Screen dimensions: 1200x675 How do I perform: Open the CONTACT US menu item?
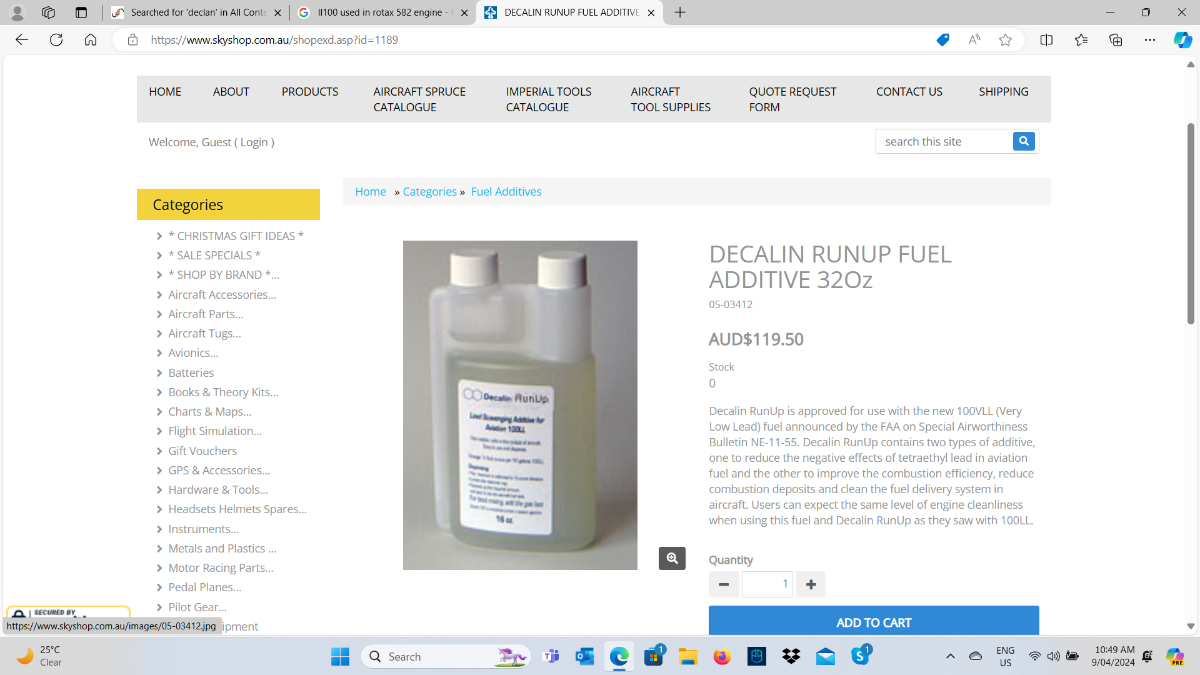pyautogui.click(x=909, y=91)
